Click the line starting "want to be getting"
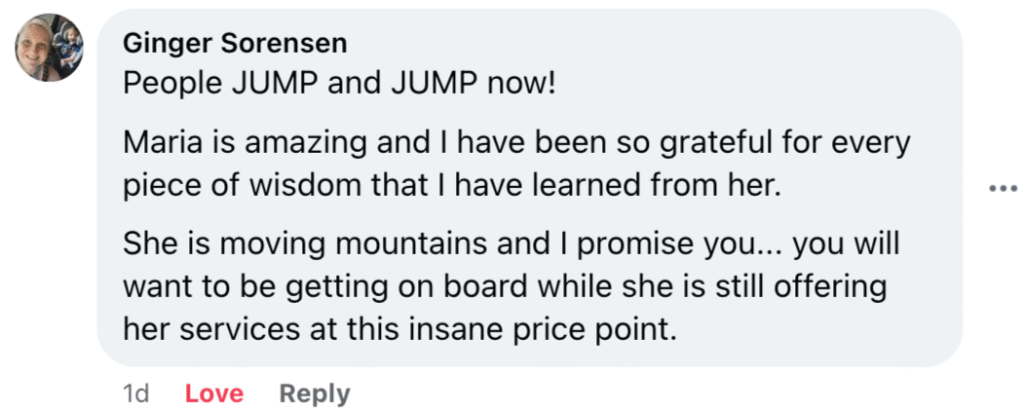Image resolution: width=1024 pixels, height=413 pixels. click(505, 286)
